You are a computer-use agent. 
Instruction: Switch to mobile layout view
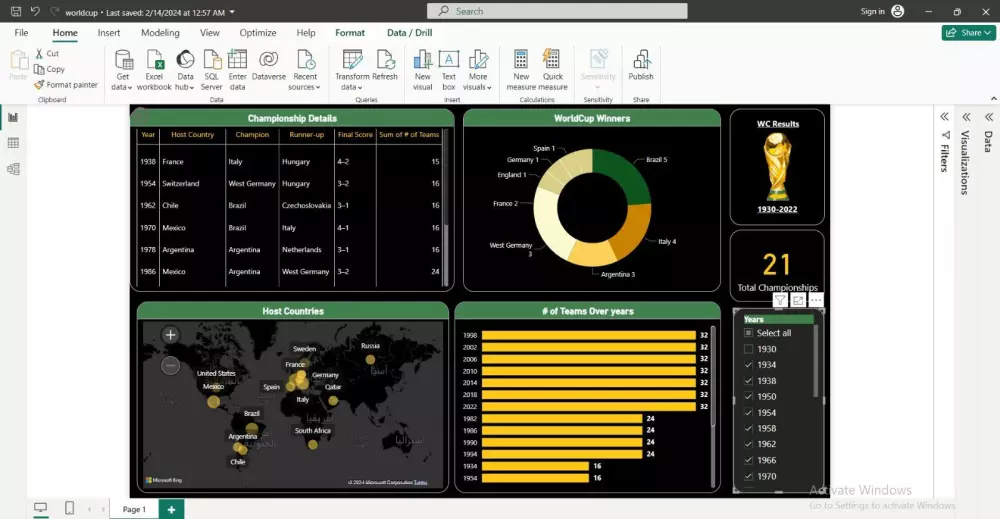pyautogui.click(x=70, y=508)
